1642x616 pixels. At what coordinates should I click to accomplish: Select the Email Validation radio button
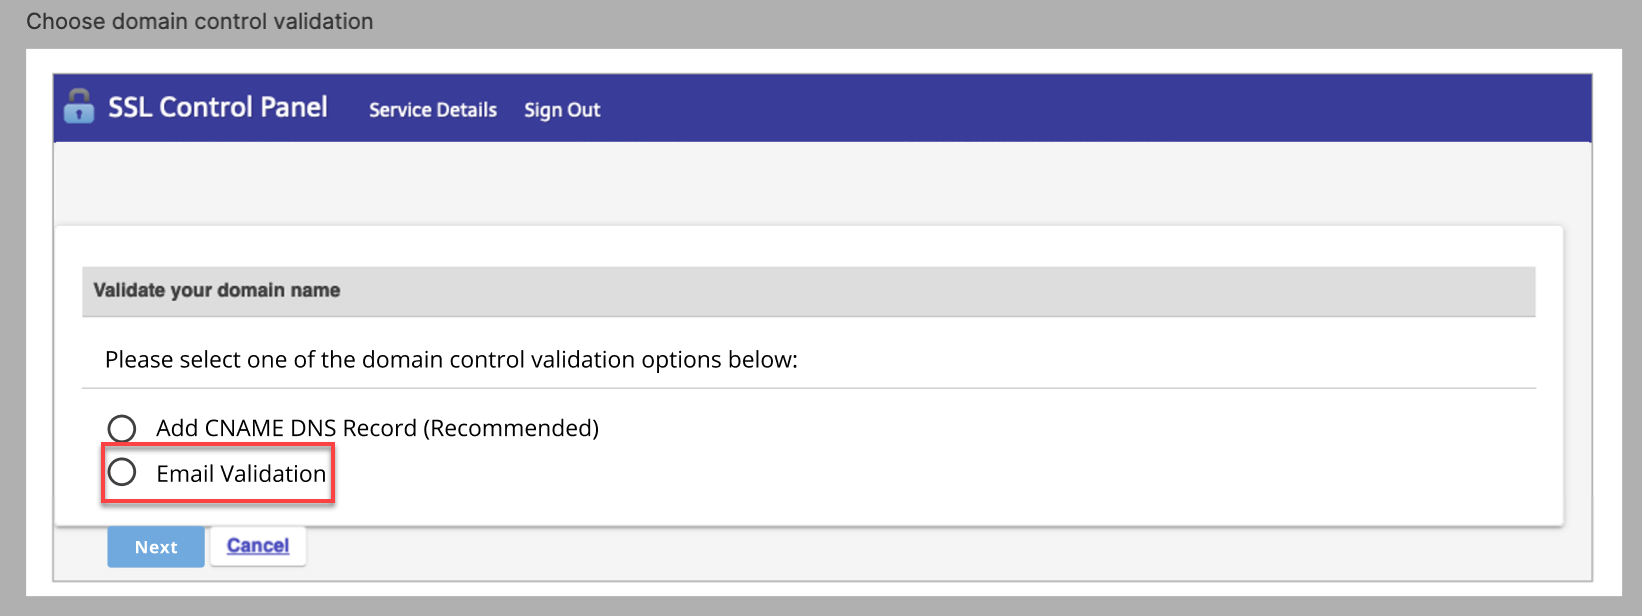coord(122,472)
